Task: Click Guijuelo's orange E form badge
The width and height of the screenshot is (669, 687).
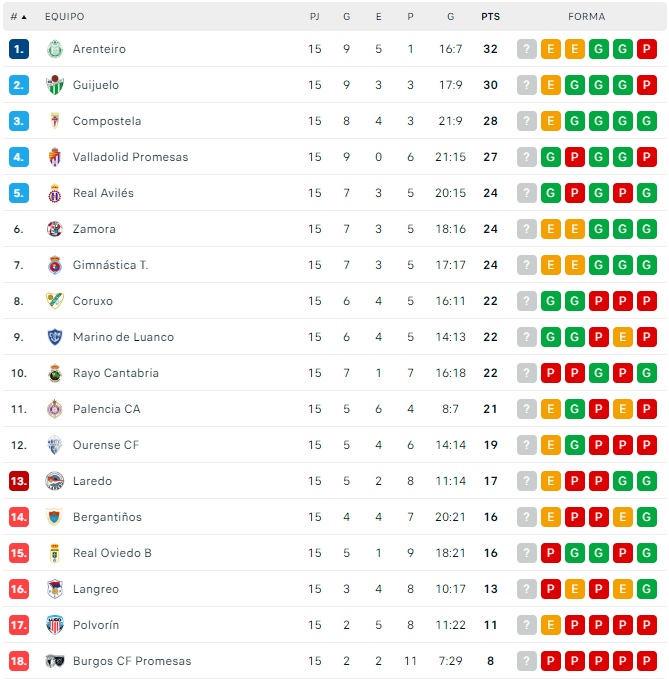Action: pos(551,85)
